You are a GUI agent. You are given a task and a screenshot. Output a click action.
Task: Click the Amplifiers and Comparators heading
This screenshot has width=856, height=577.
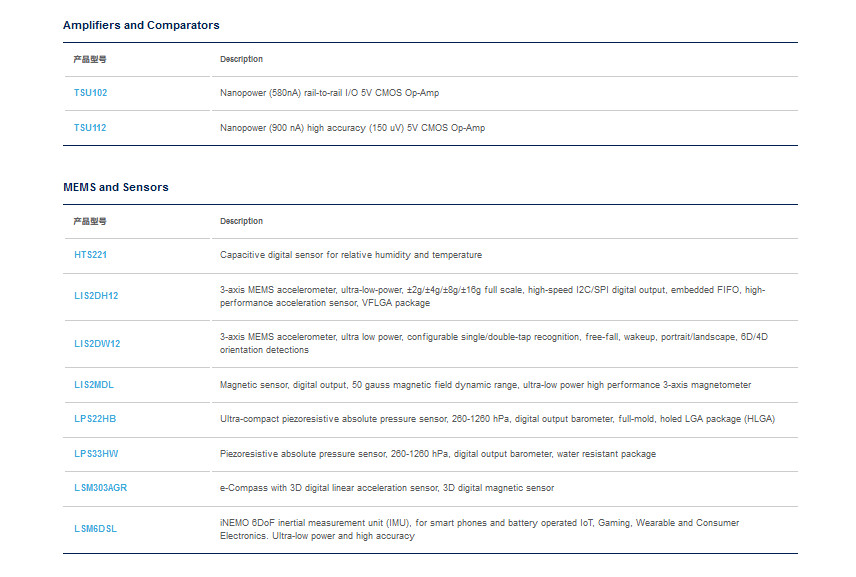[x=141, y=25]
